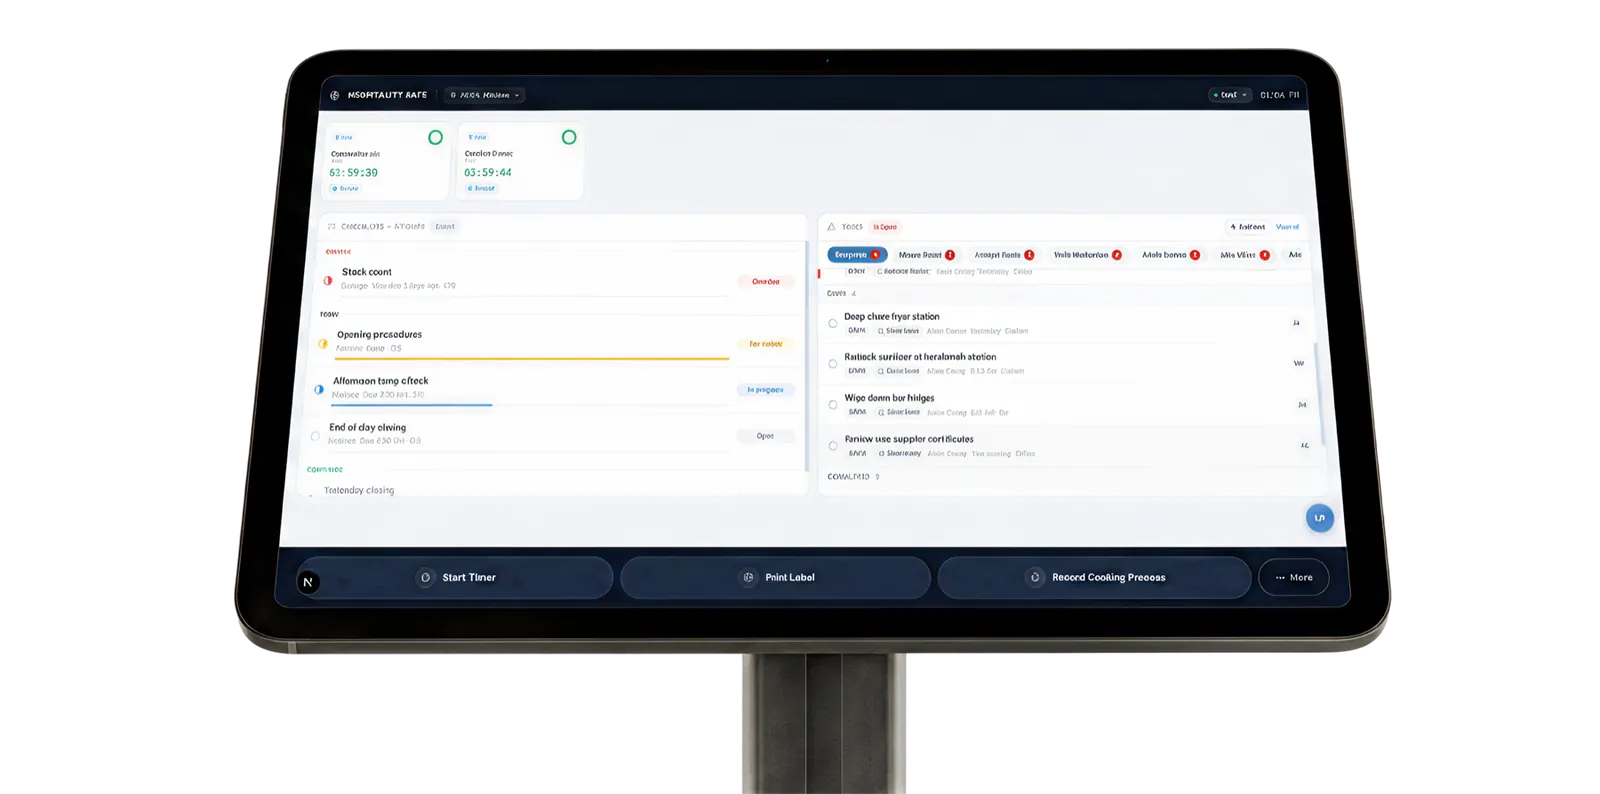This screenshot has height=794, width=1600.
Task: Select the cut-off filter tab at the row end
Action: point(1295,255)
